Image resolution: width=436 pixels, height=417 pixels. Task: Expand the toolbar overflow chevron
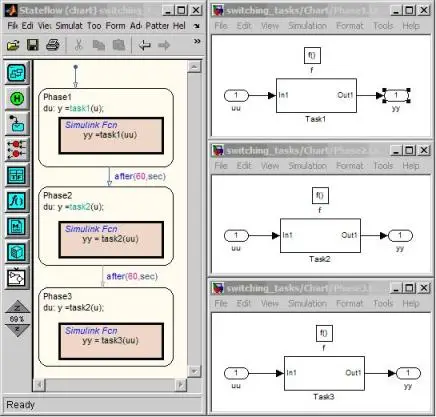pyautogui.click(x=197, y=41)
